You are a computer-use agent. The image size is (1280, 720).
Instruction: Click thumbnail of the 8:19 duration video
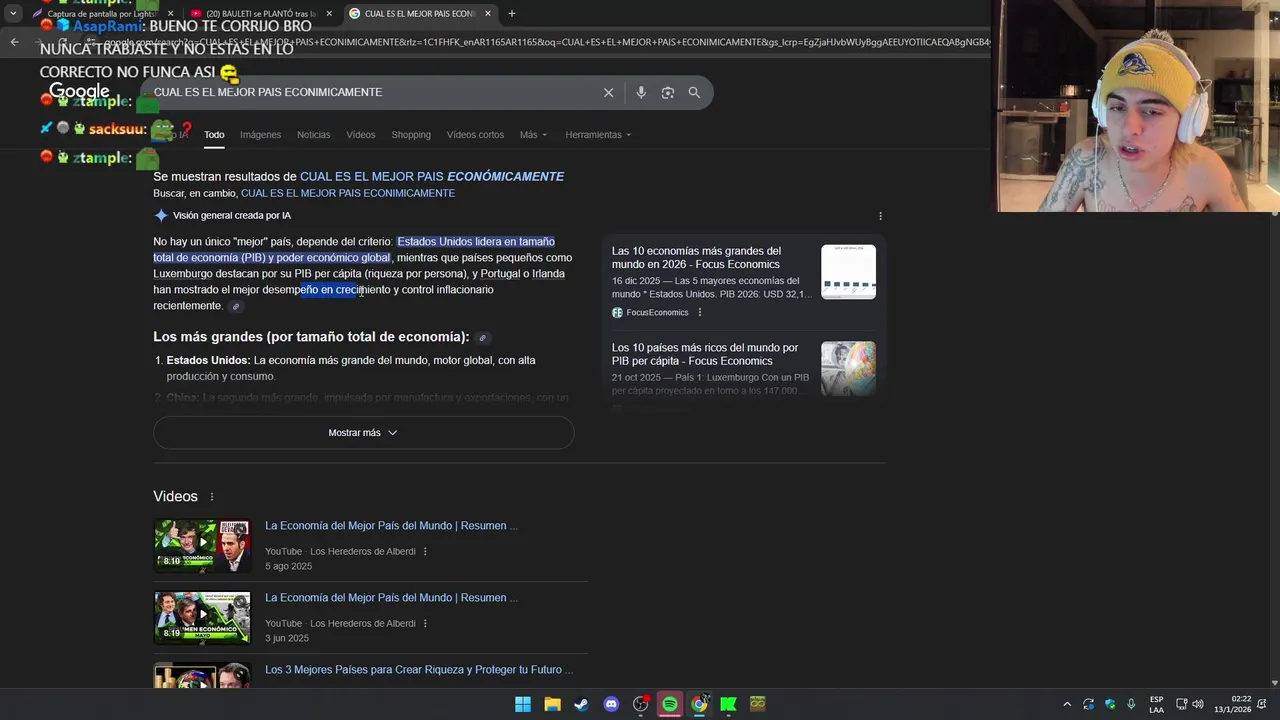click(202, 618)
